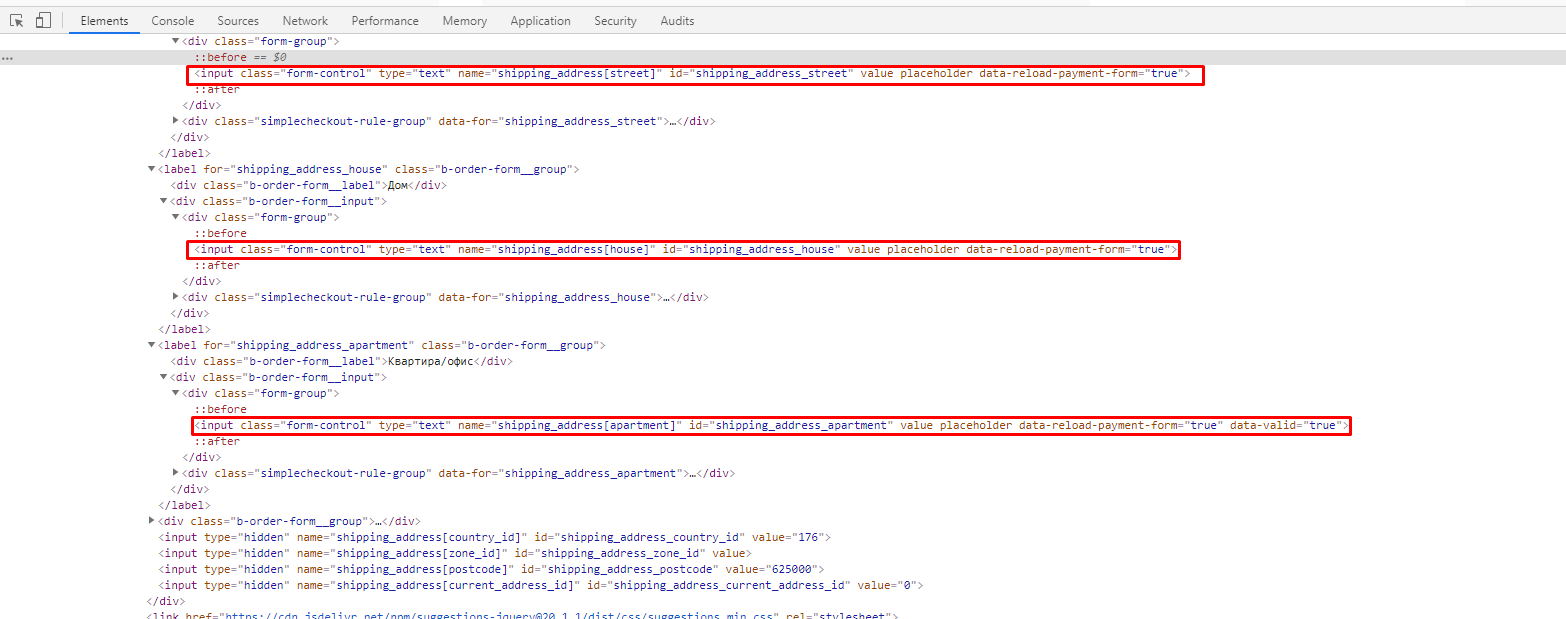Collapse the label for shipping_address_house

point(152,169)
